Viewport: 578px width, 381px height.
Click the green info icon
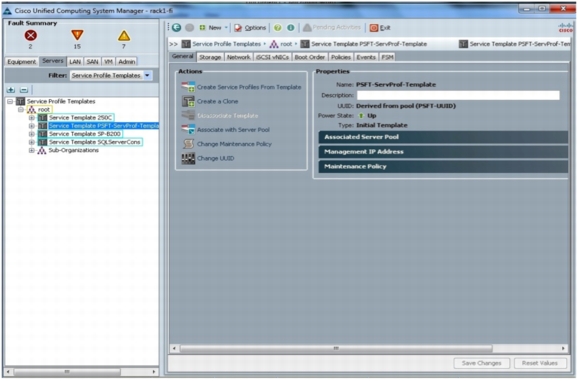290,28
